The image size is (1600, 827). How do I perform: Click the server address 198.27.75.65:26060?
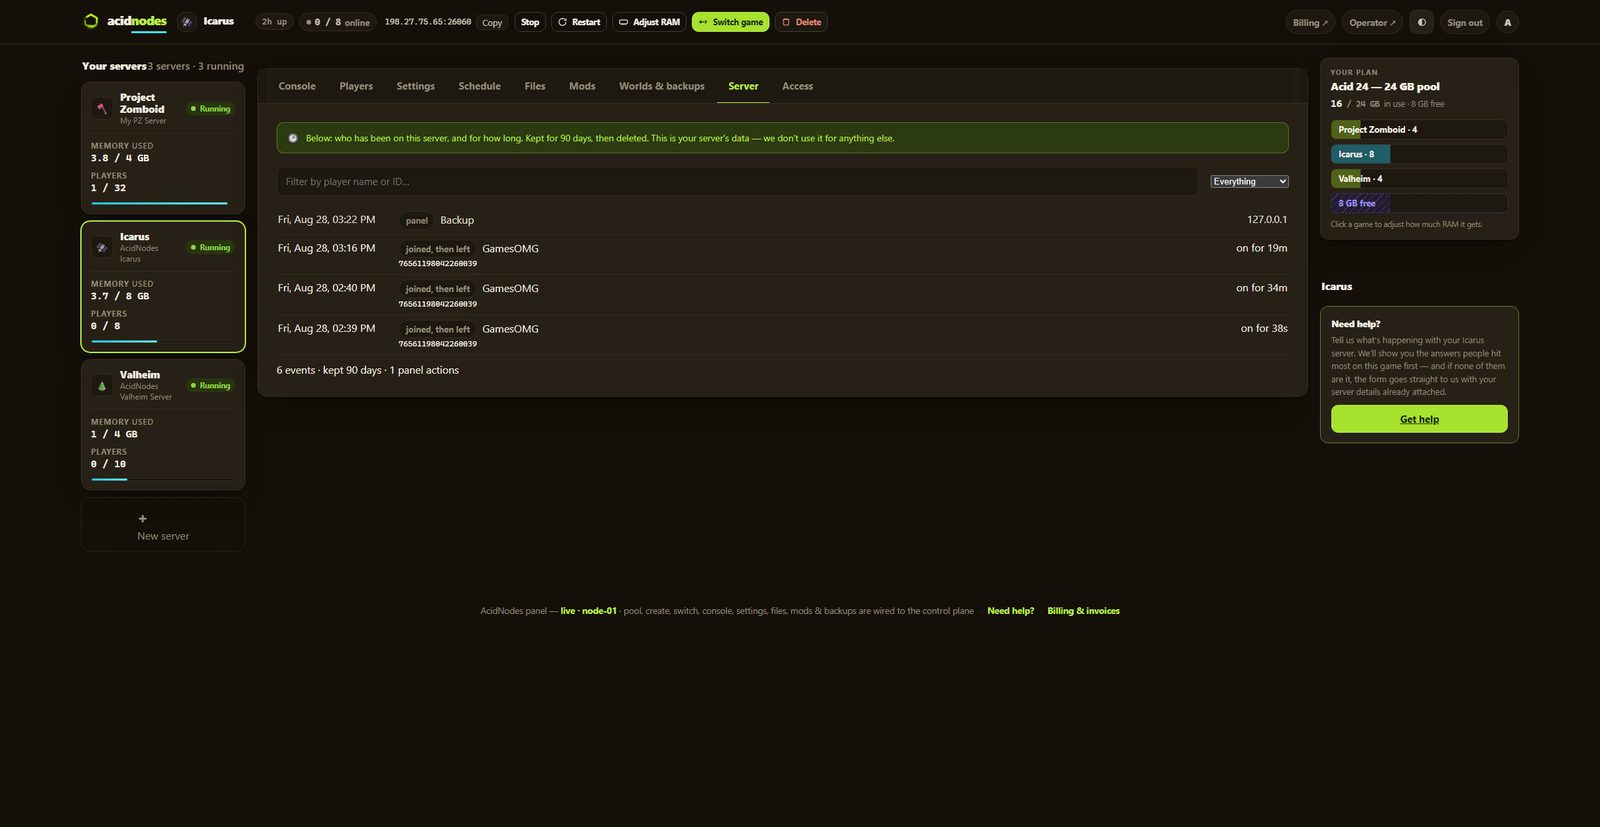[428, 22]
